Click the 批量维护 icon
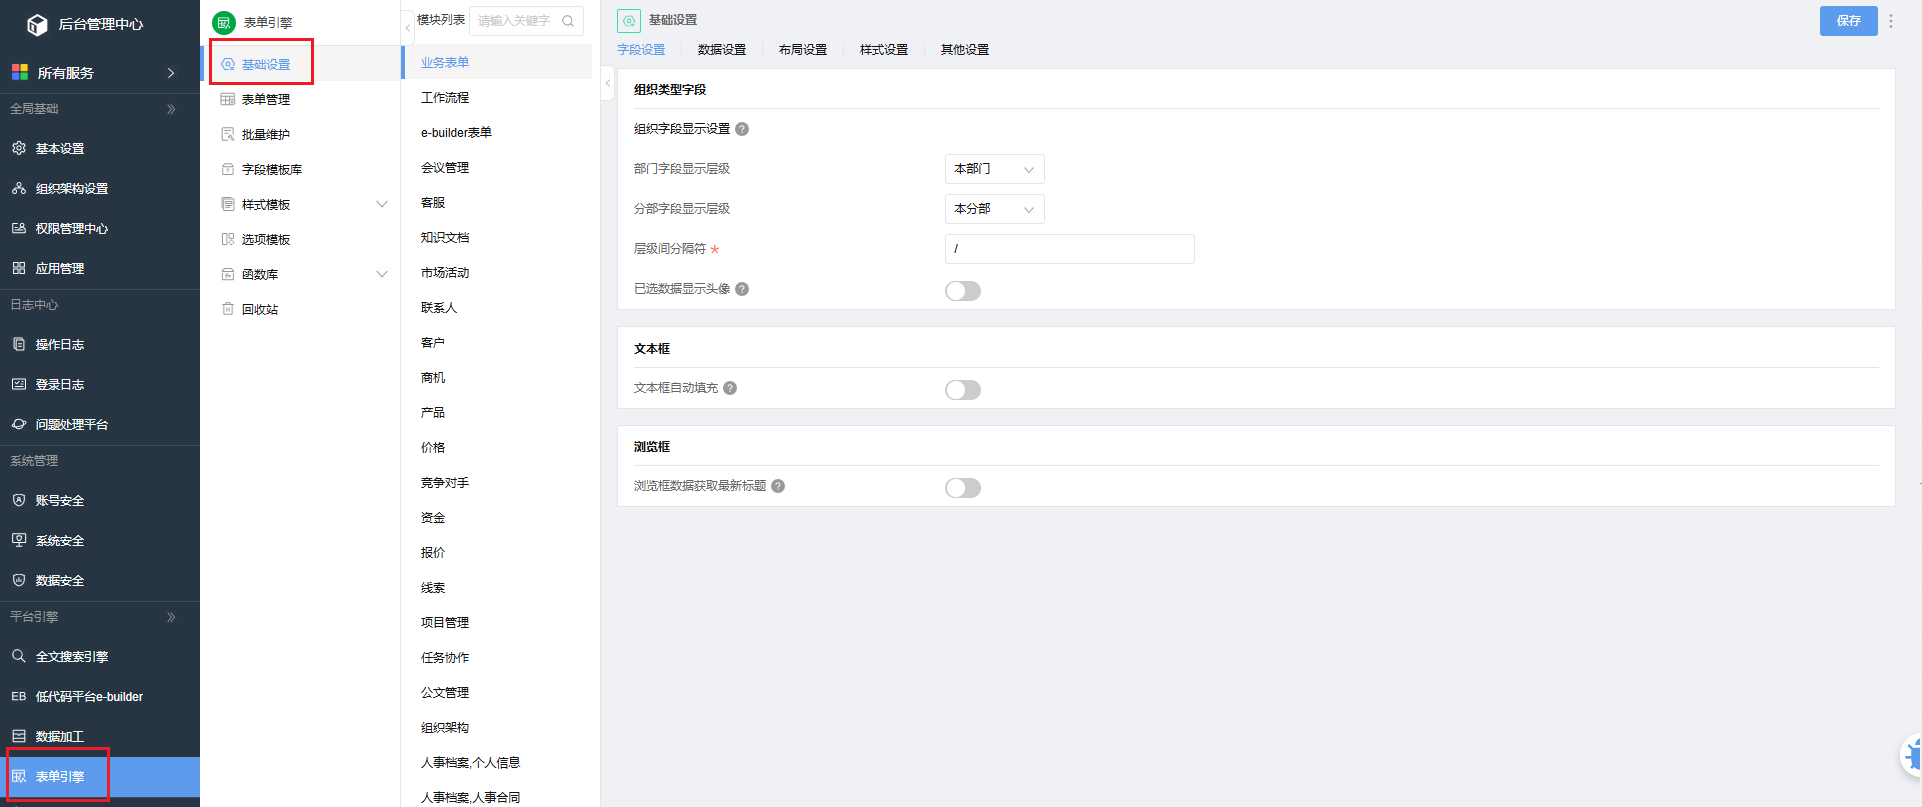This screenshot has width=1922, height=807. 228,134
